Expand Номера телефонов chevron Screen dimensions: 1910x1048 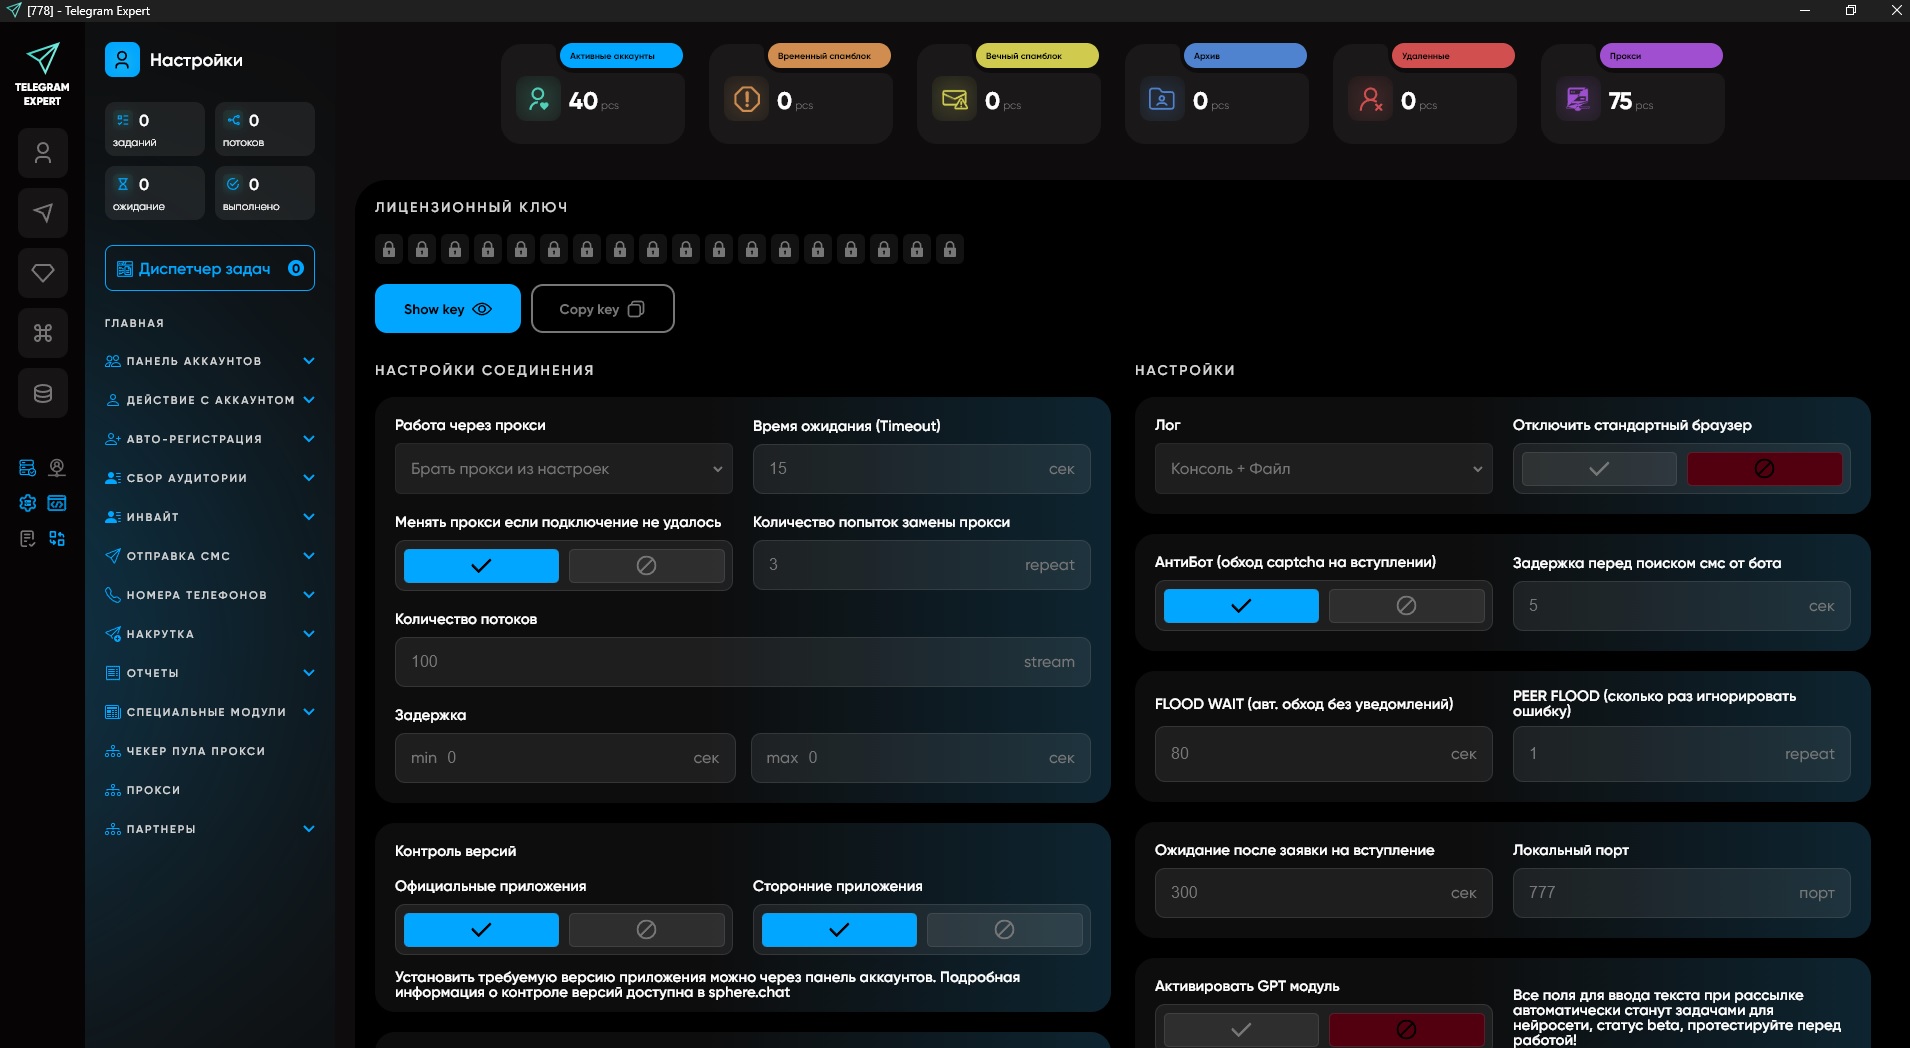point(309,595)
